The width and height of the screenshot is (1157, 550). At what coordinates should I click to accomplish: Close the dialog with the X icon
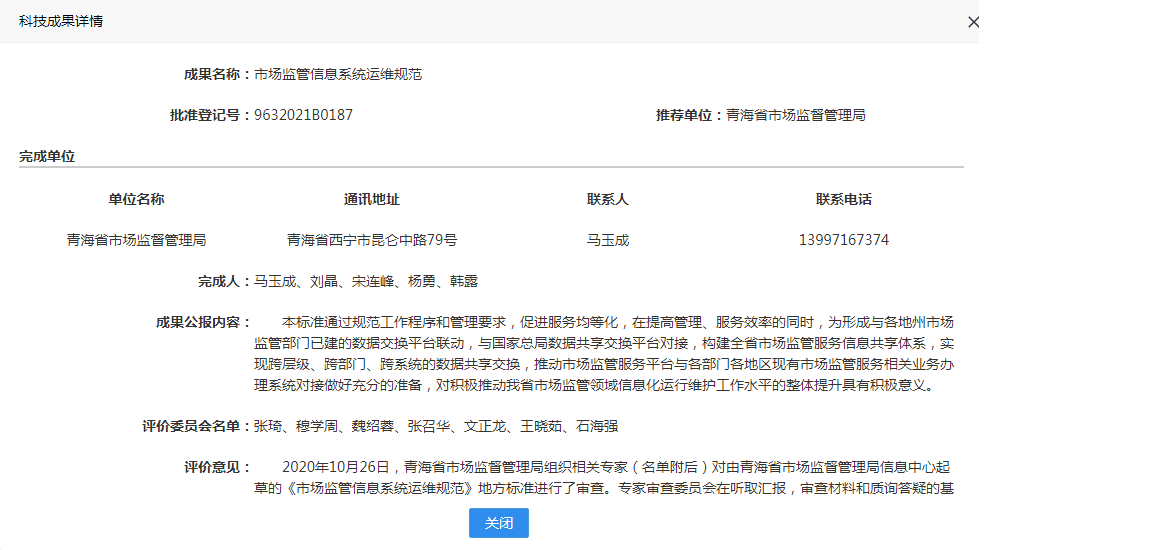973,22
